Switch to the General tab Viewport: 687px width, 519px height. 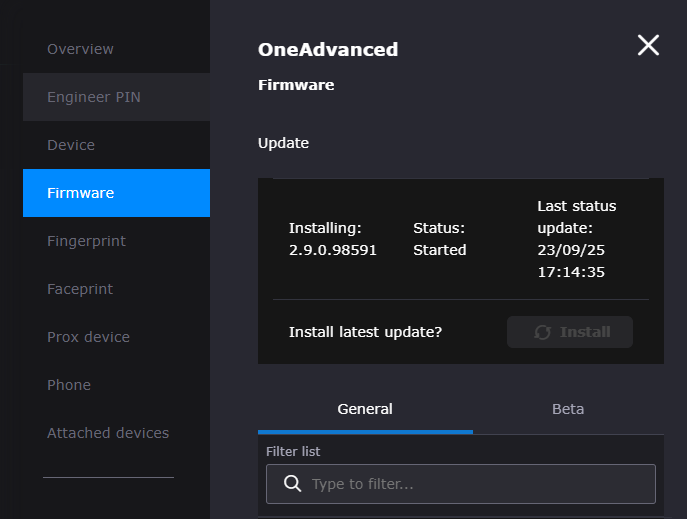click(365, 409)
